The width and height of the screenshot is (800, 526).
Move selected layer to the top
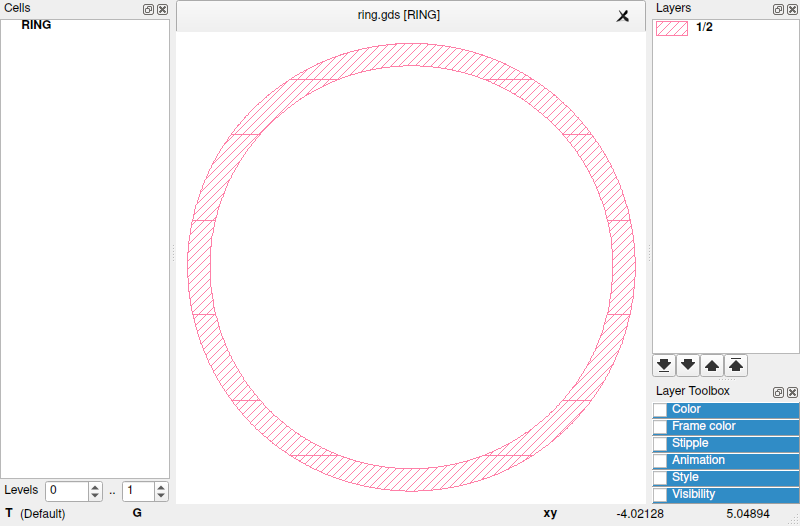click(x=736, y=365)
